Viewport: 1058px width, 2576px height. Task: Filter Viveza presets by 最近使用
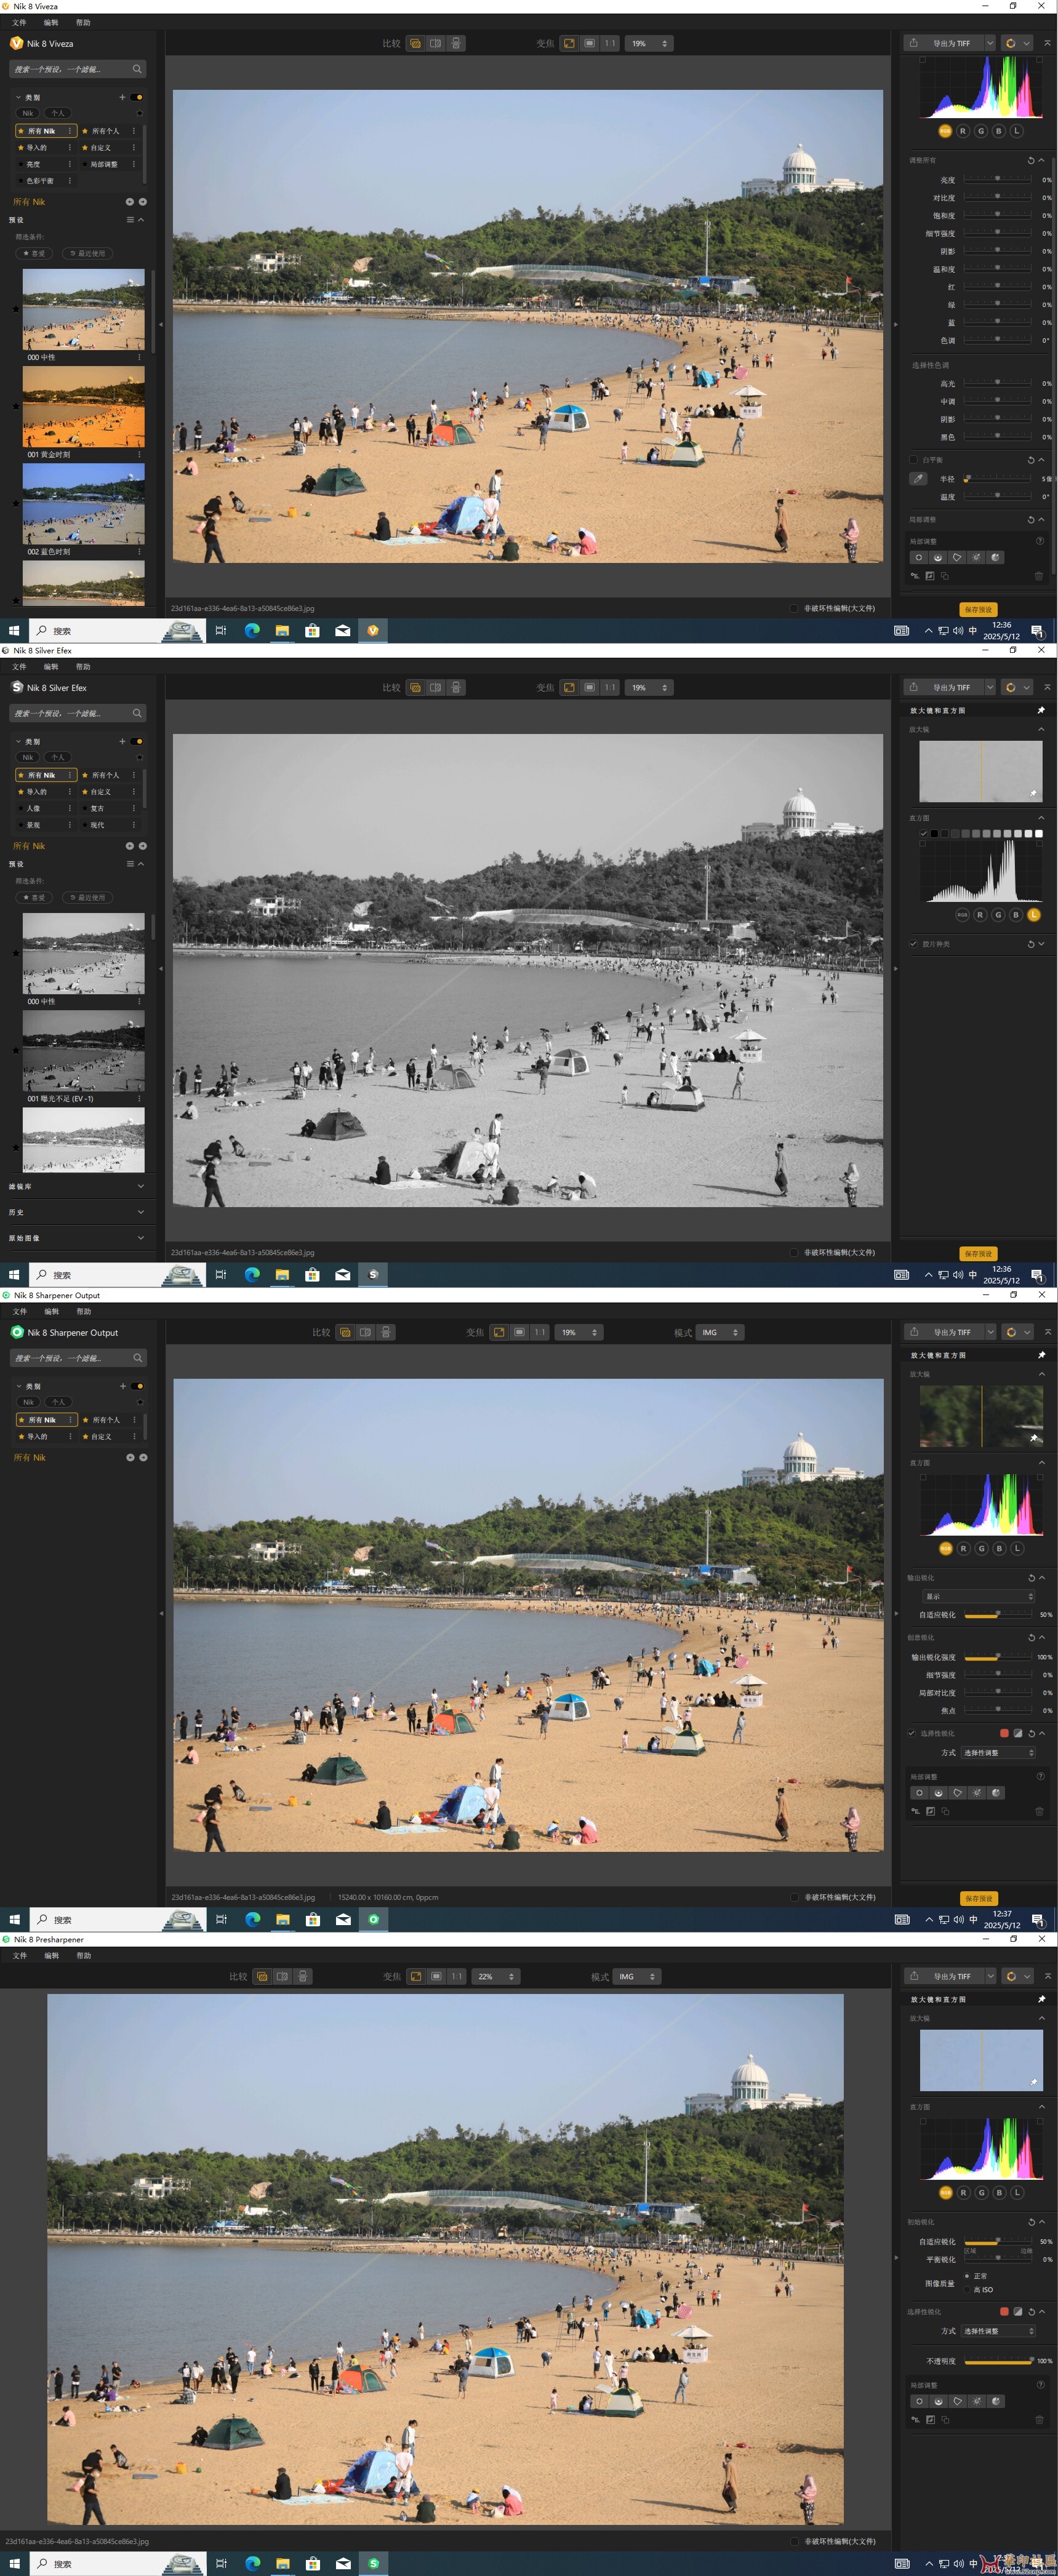pos(87,253)
